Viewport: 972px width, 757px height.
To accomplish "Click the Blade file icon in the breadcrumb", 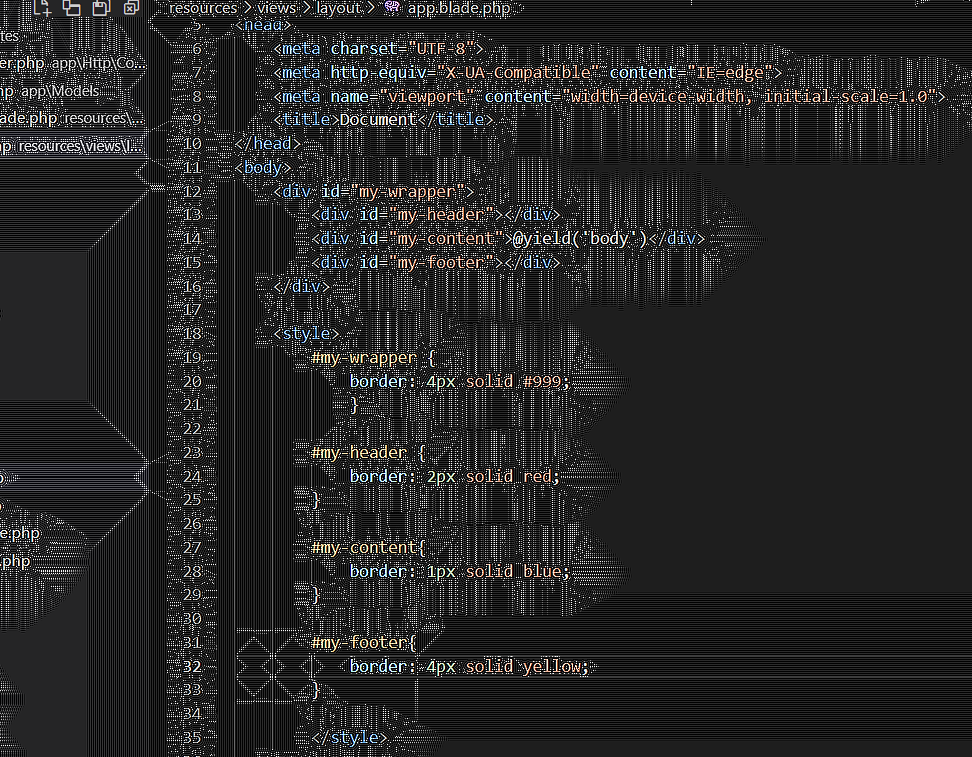I will [x=392, y=7].
